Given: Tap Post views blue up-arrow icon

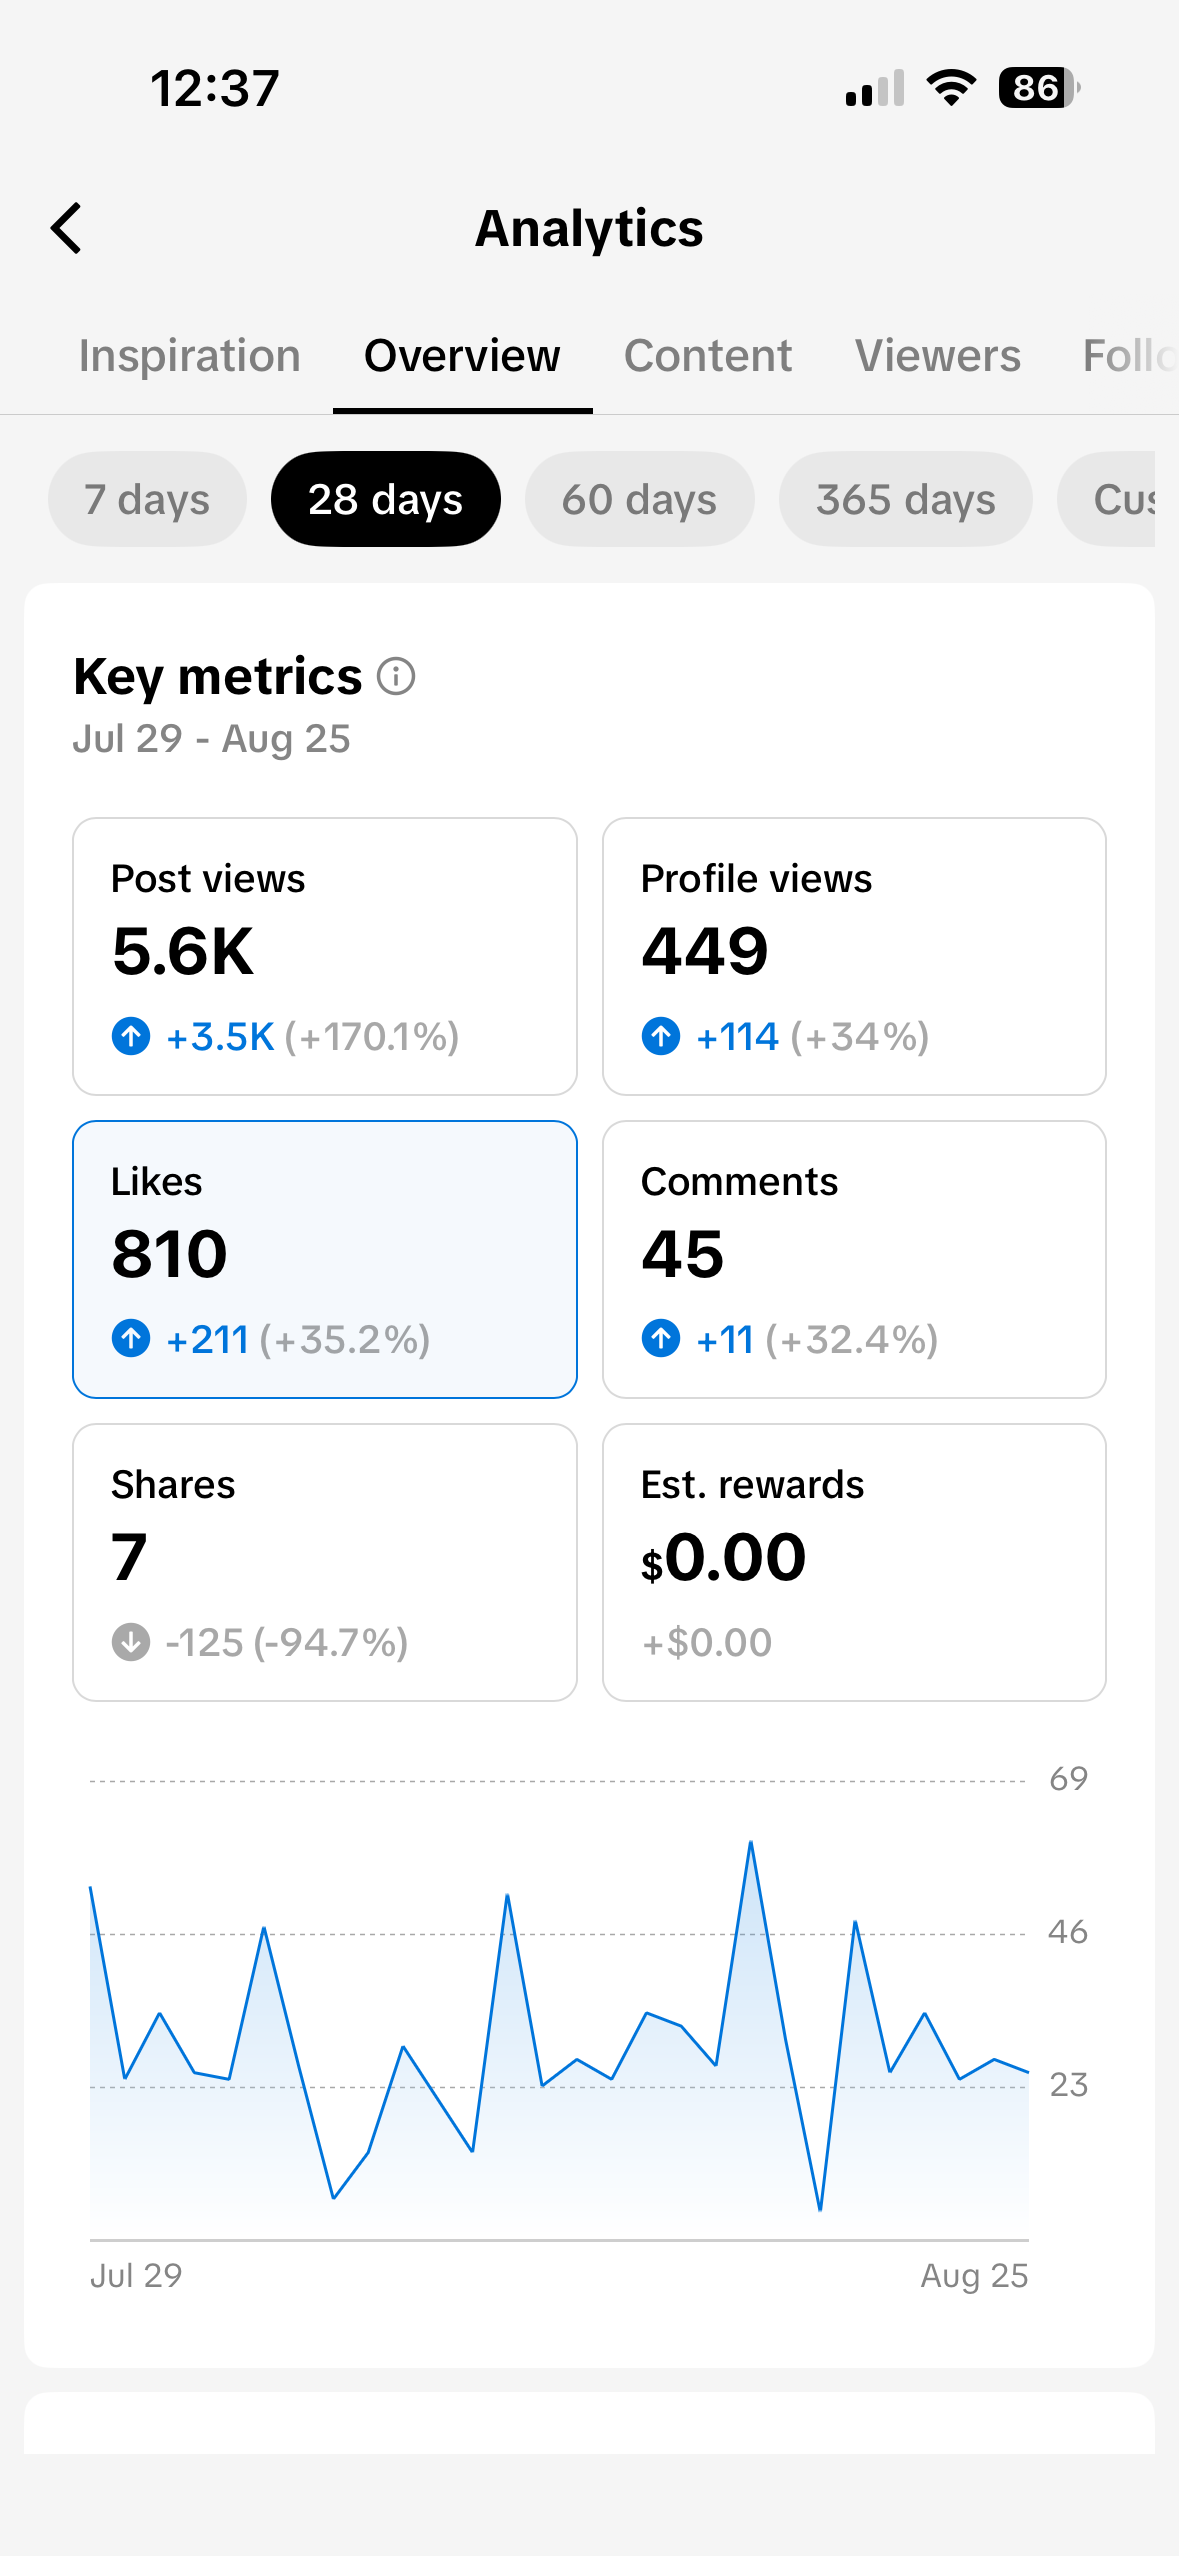Looking at the screenshot, I should (131, 1036).
